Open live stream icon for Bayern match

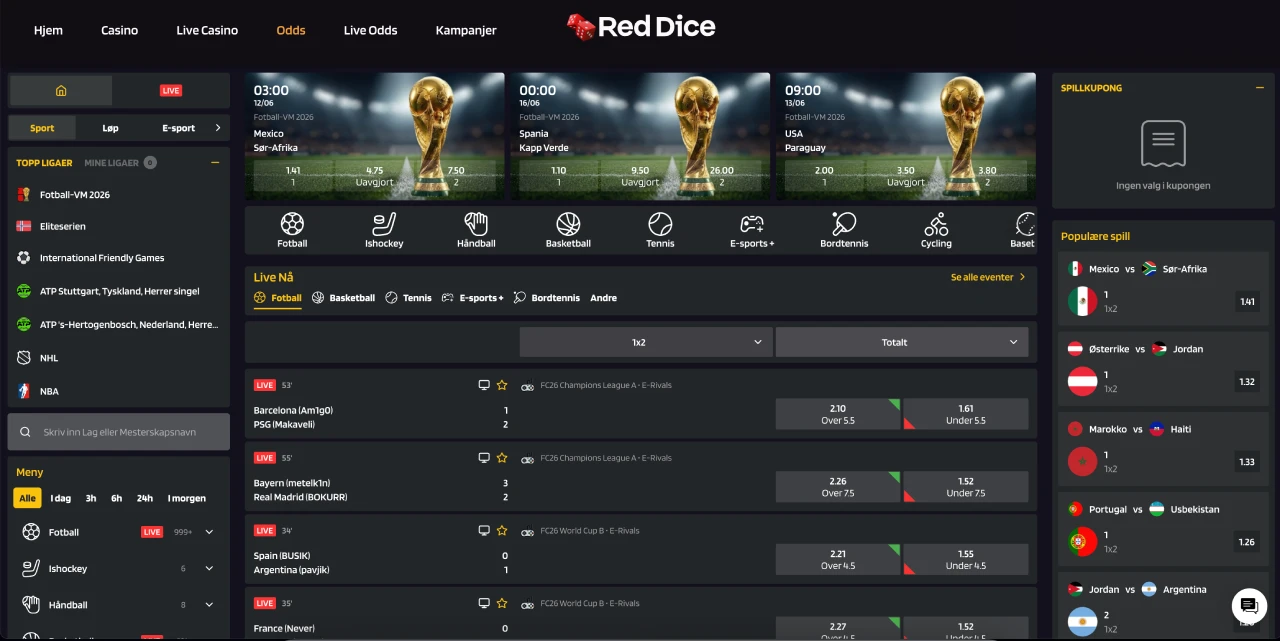point(484,458)
